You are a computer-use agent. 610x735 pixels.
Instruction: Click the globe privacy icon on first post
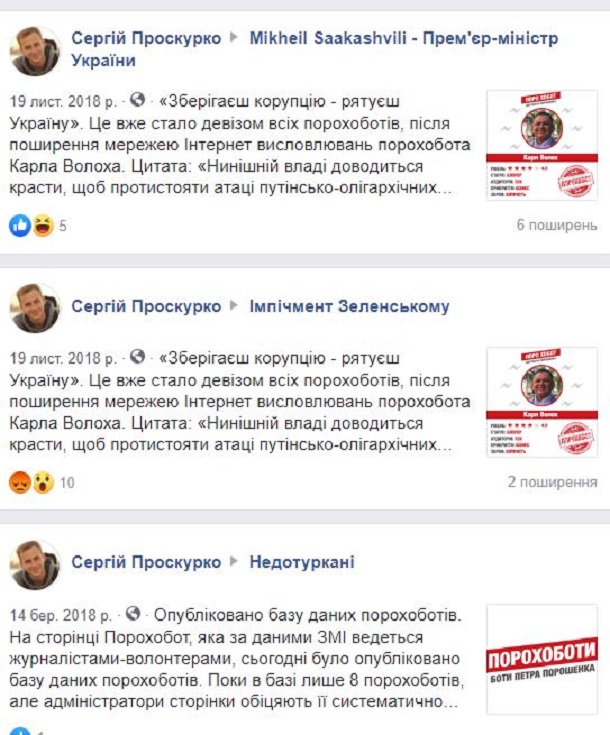(x=137, y=100)
